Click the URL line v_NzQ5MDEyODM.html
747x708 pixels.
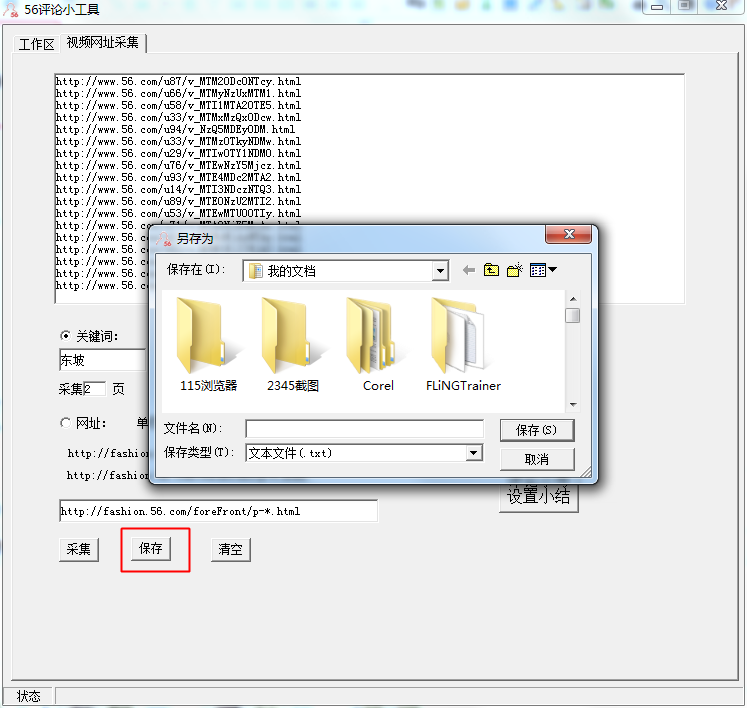click(175, 129)
